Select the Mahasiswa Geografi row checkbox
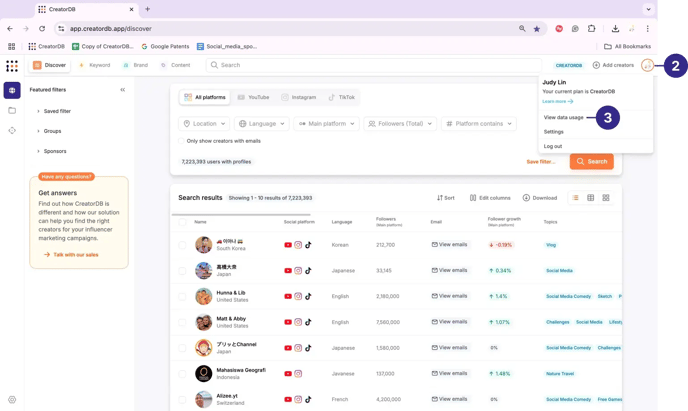The image size is (688, 411). [182, 374]
